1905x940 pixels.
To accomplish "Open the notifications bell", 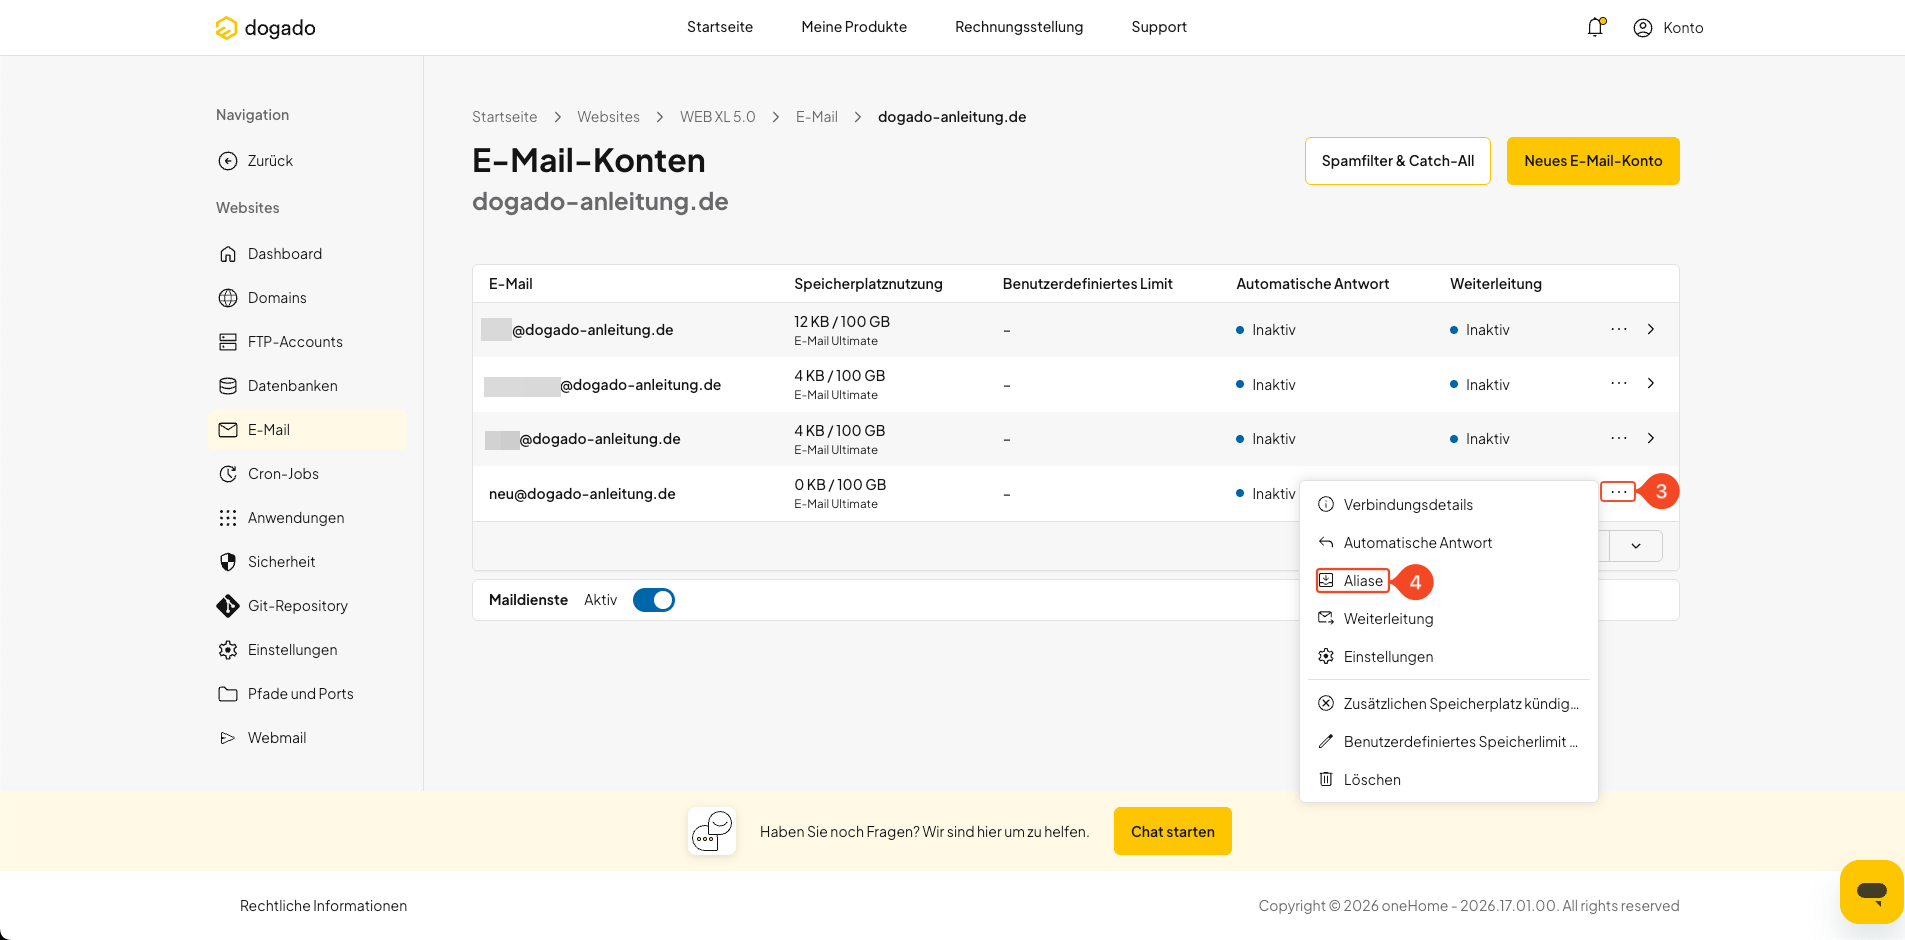I will pos(1595,27).
